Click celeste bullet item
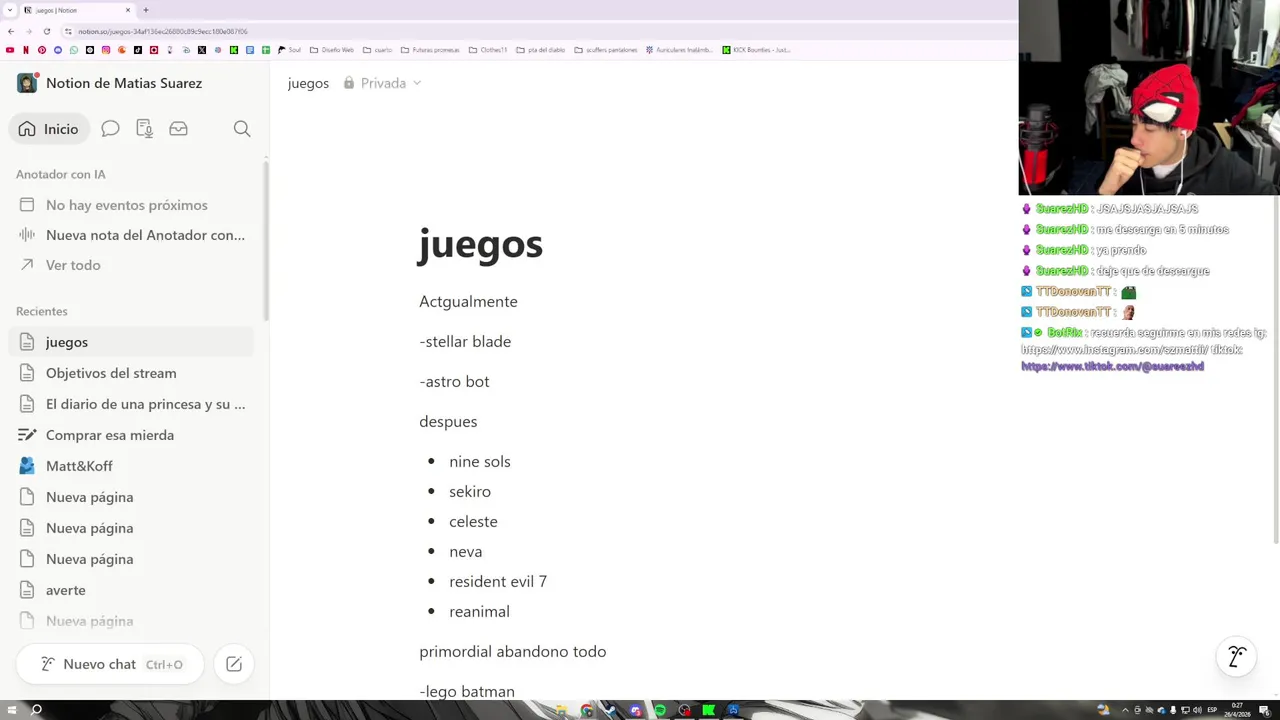Image resolution: width=1280 pixels, height=720 pixels. coord(473,521)
